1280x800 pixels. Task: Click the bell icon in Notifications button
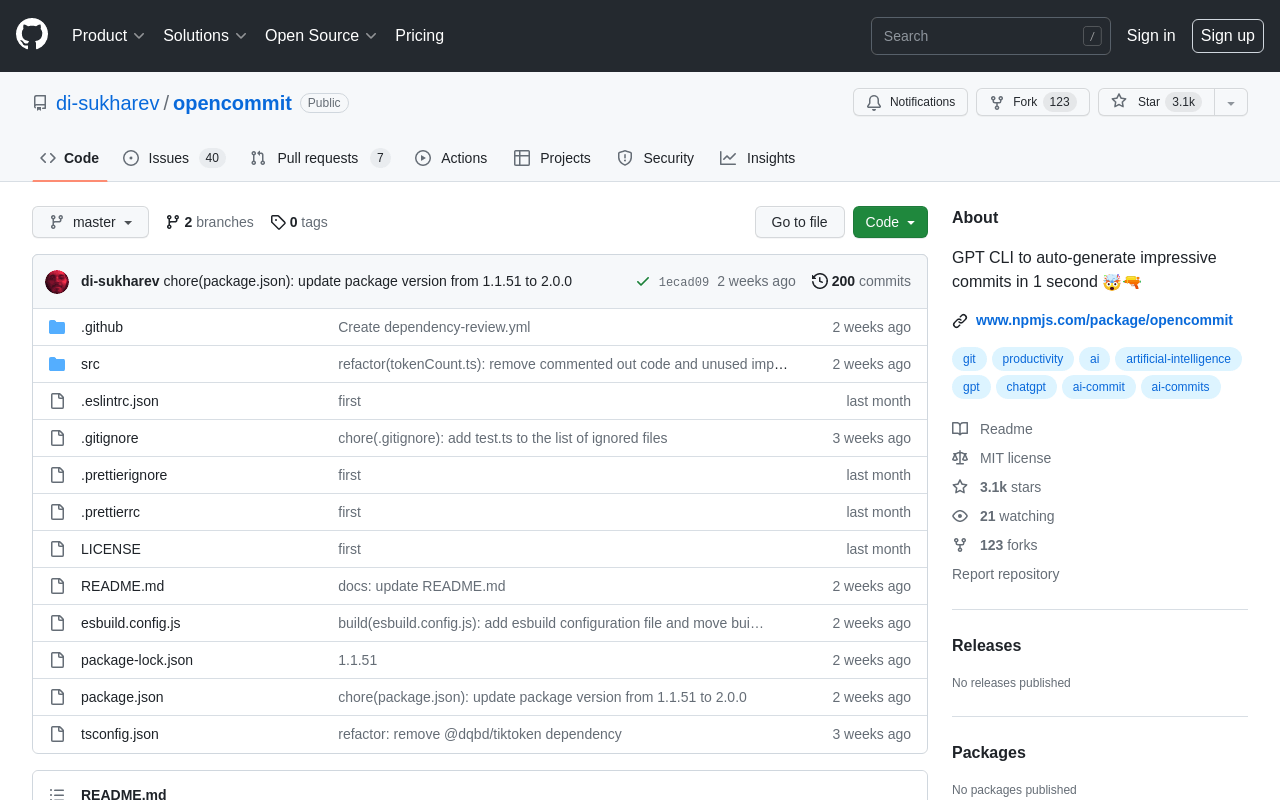click(874, 102)
